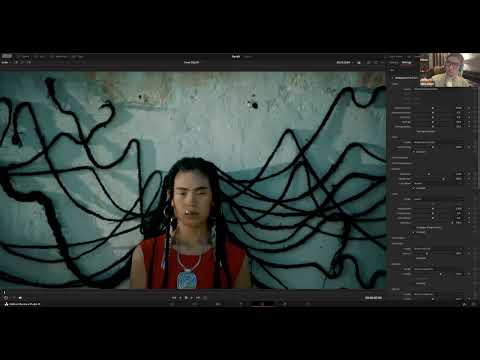The width and height of the screenshot is (480, 360).
Task: Click the viewer timecode field
Action: 373,298
